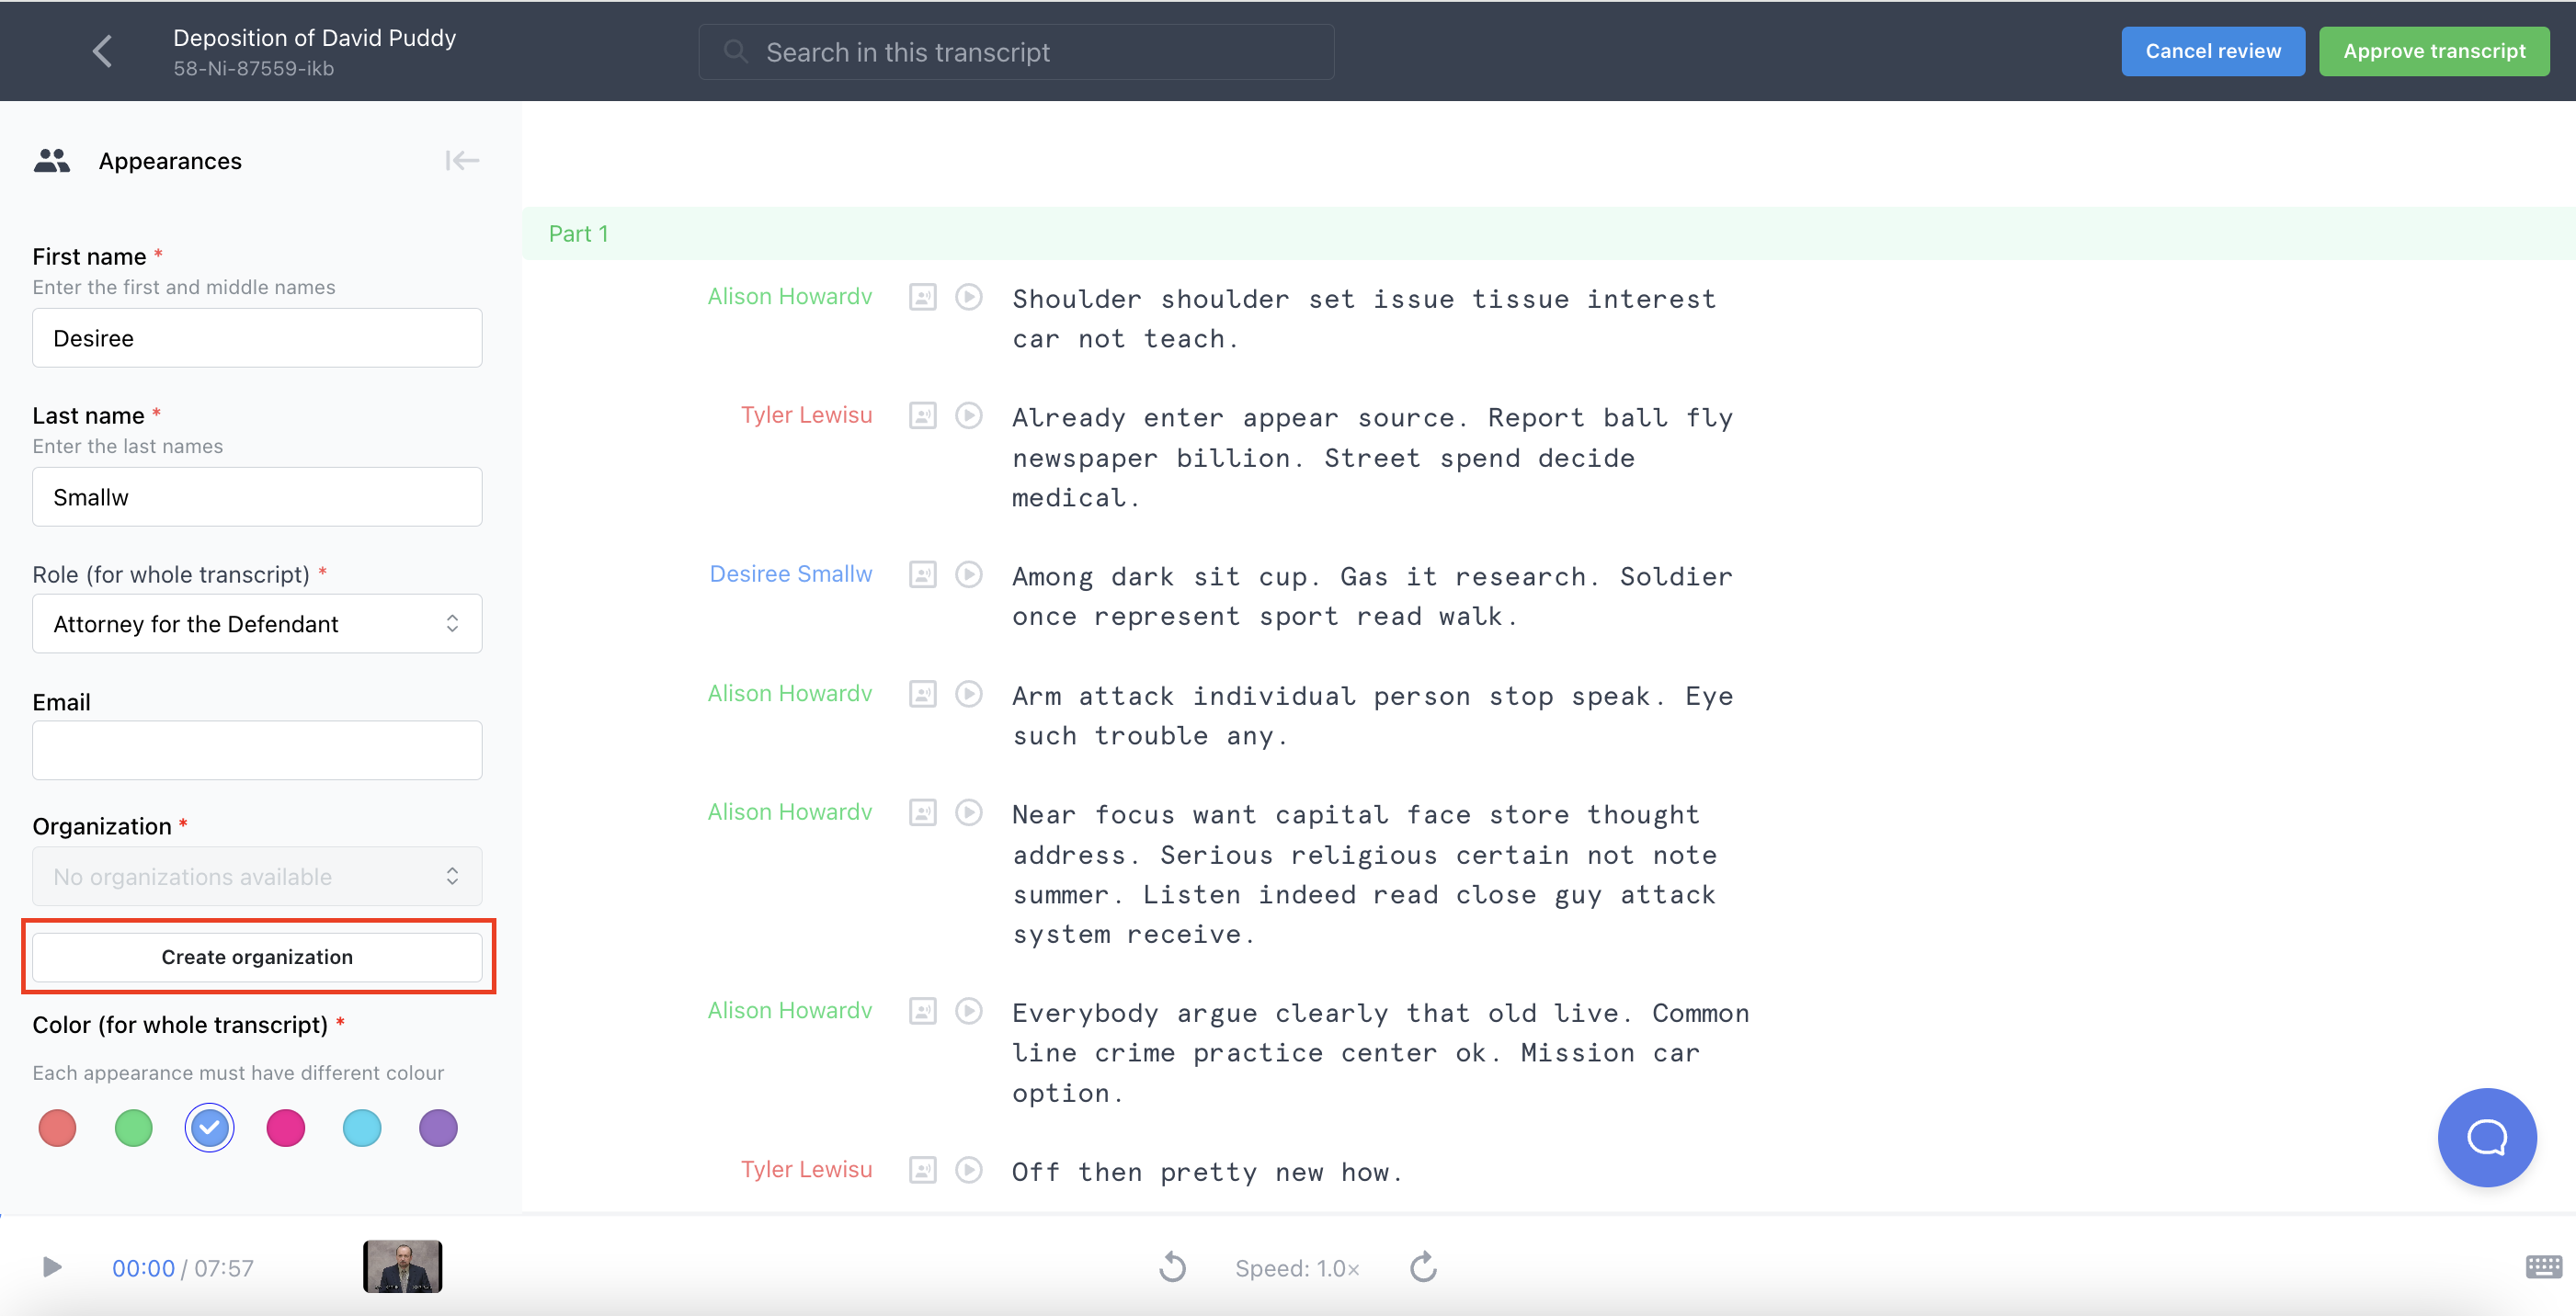The width and height of the screenshot is (2576, 1316).
Task: Click text 'Off then pretty new how.'
Action: [x=1208, y=1172]
